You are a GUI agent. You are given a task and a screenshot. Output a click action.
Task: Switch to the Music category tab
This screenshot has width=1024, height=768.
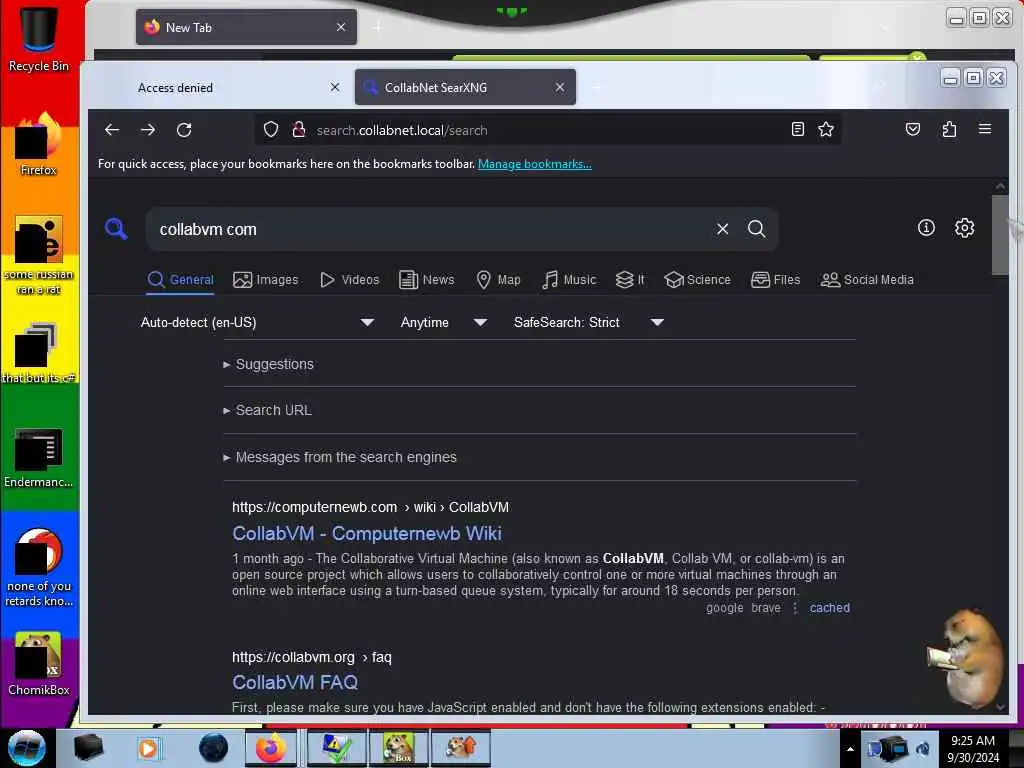point(569,280)
